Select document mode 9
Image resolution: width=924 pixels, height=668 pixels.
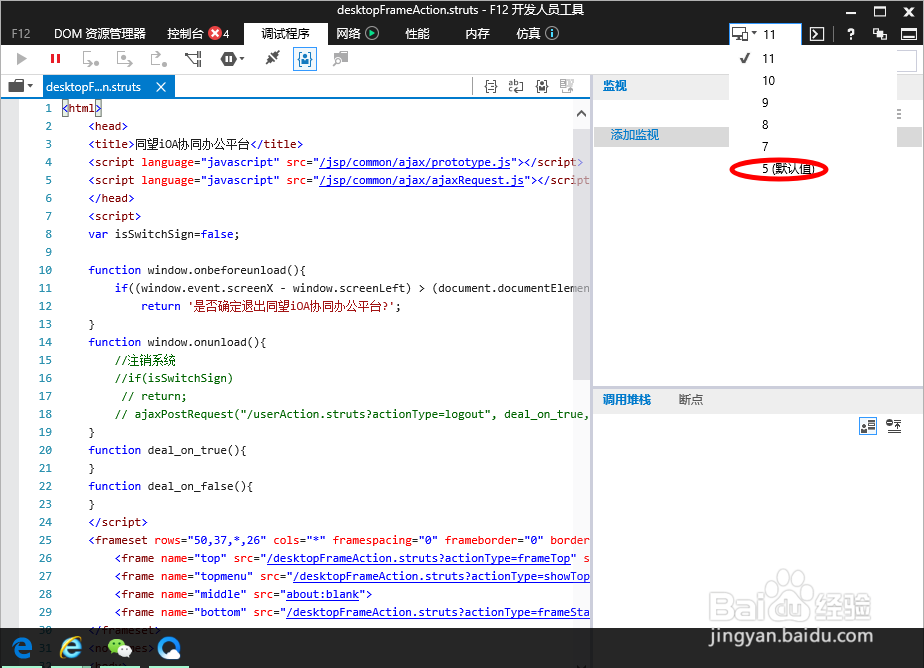765,102
